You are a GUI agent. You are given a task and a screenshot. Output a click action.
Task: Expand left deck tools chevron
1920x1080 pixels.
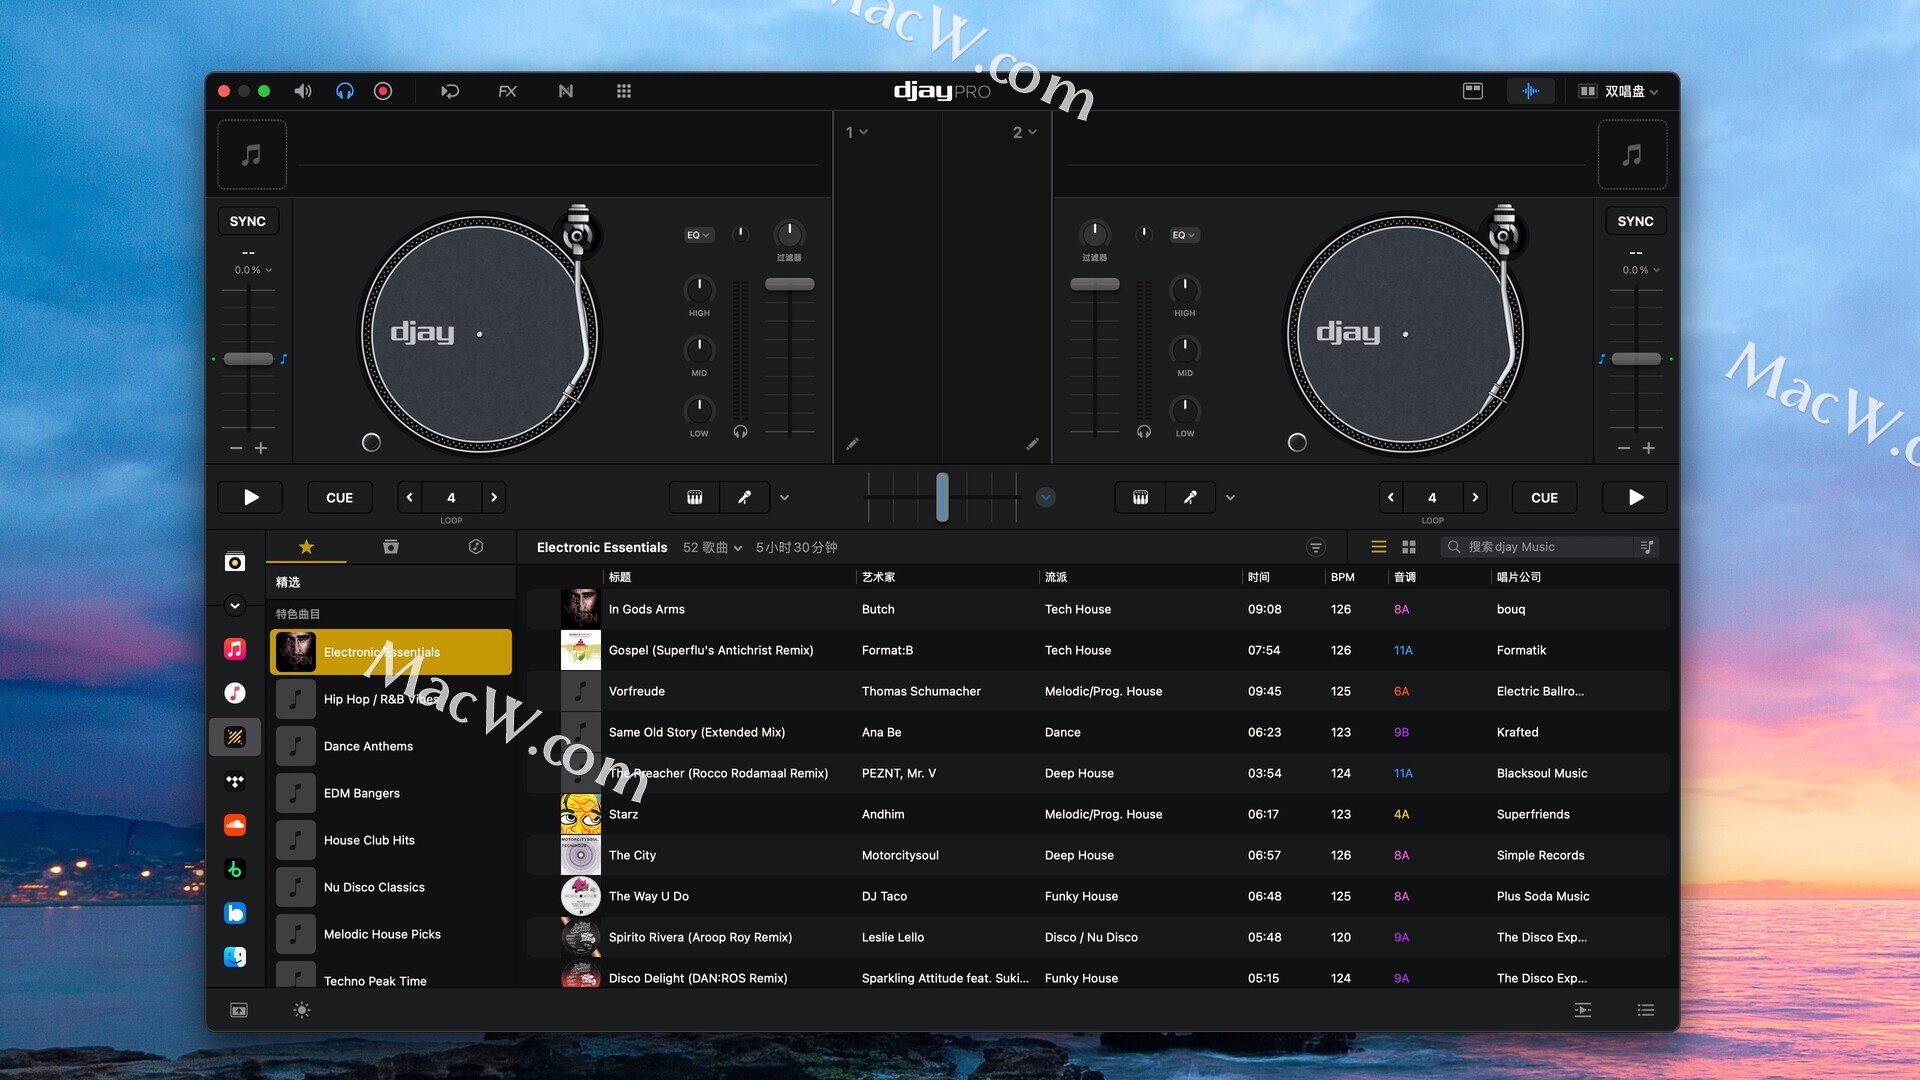click(785, 497)
